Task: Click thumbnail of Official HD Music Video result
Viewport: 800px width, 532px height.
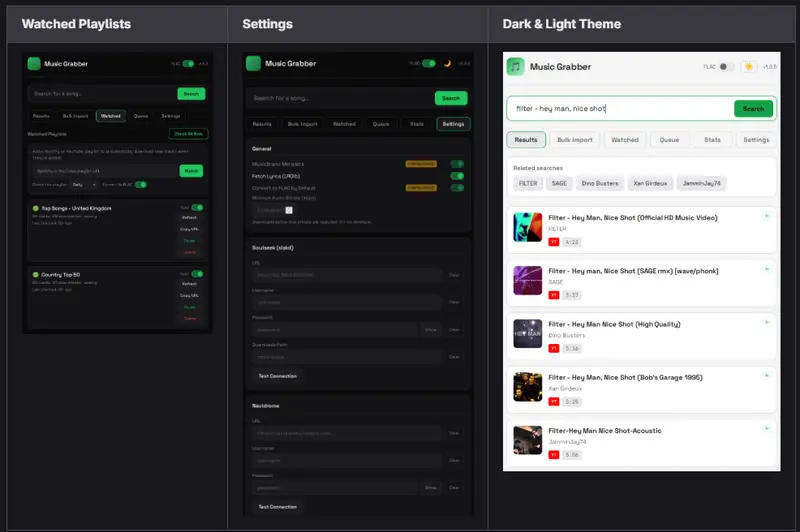Action: (528, 227)
